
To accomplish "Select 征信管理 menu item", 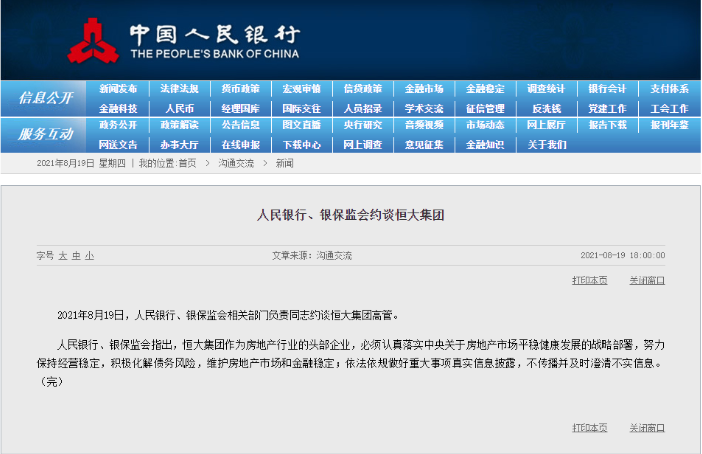I will click(x=485, y=108).
